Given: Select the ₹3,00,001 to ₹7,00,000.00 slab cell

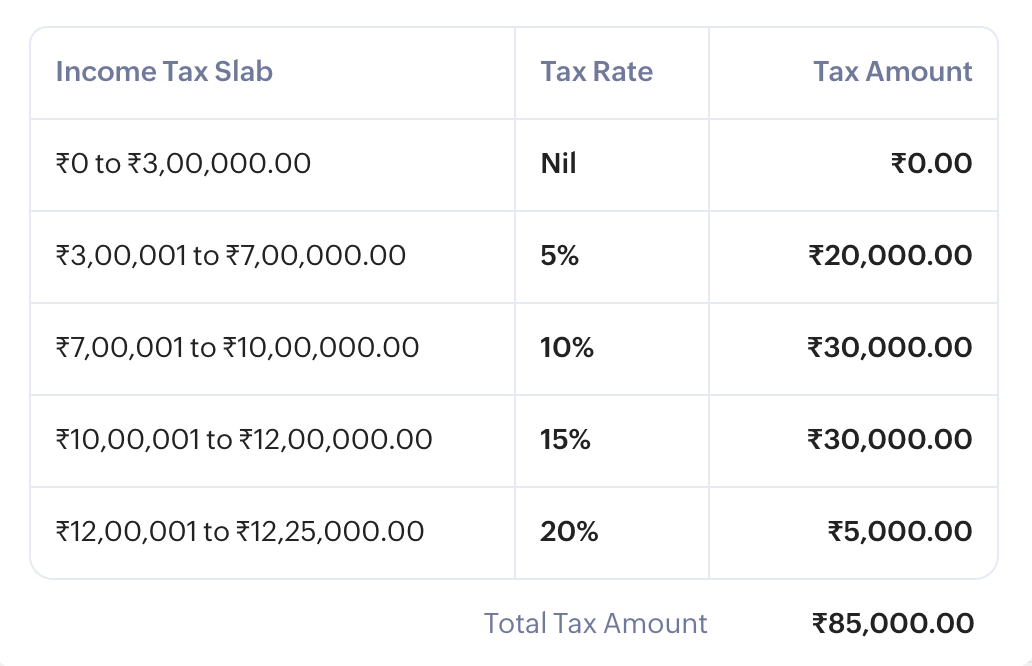Looking at the screenshot, I should 231,256.
